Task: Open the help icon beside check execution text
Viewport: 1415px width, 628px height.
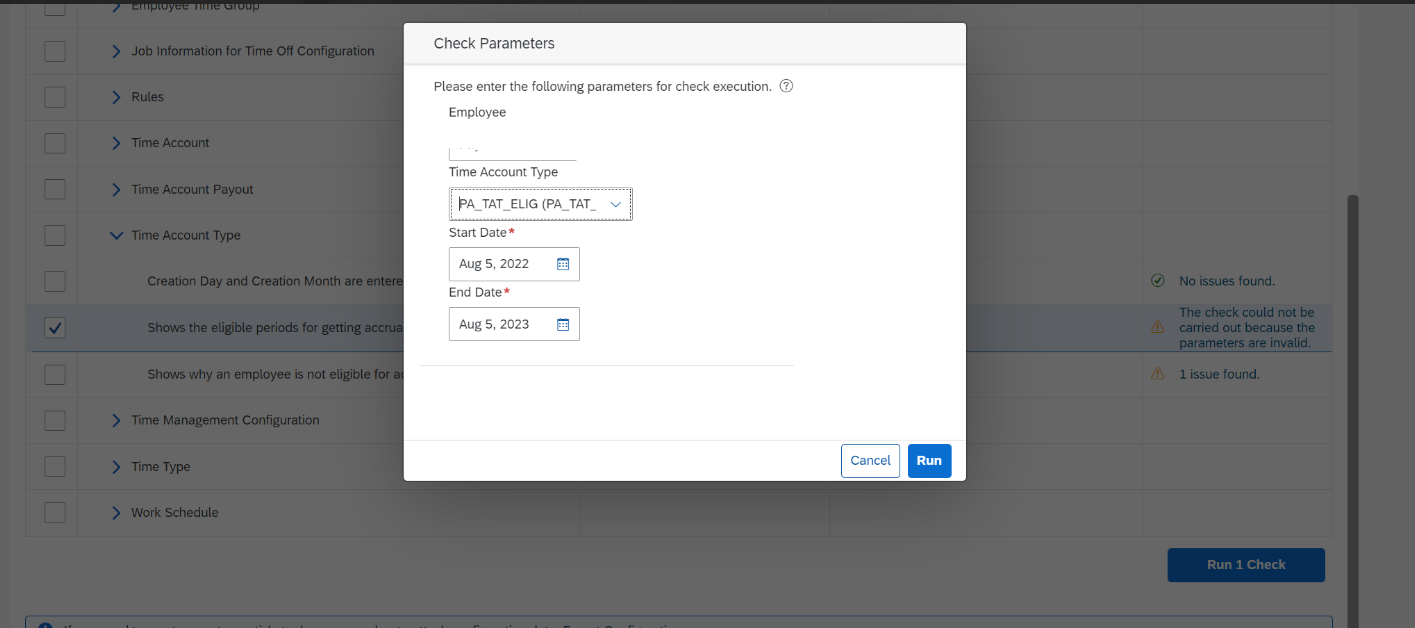Action: coord(786,86)
